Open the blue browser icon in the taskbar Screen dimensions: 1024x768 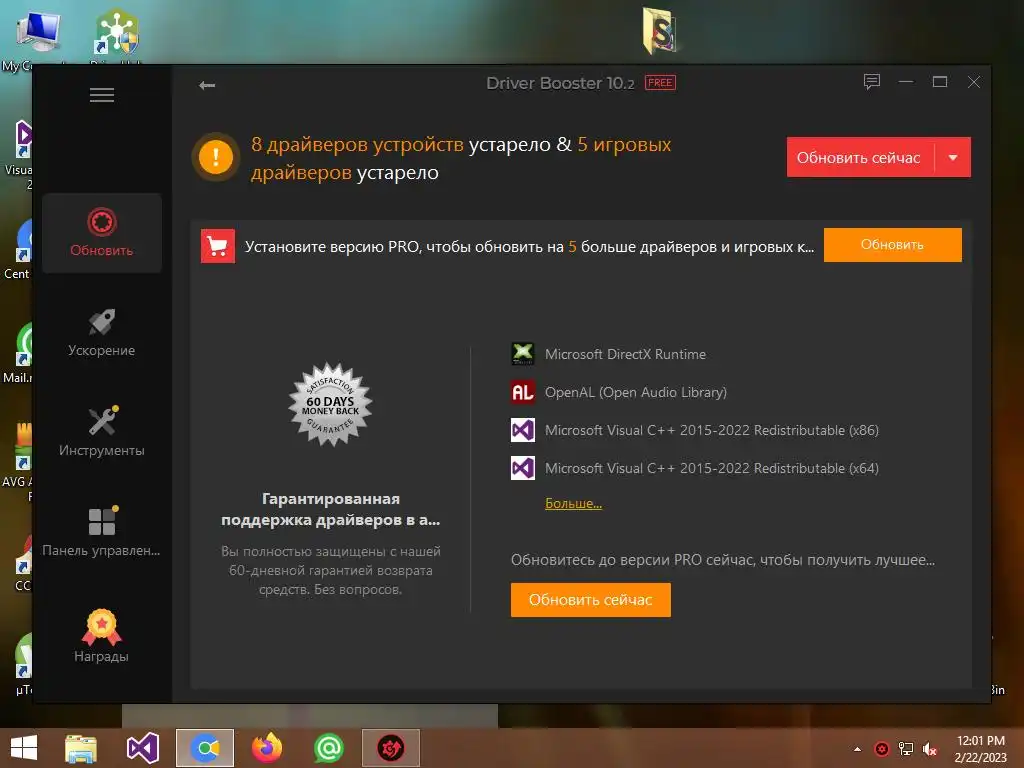[x=205, y=748]
